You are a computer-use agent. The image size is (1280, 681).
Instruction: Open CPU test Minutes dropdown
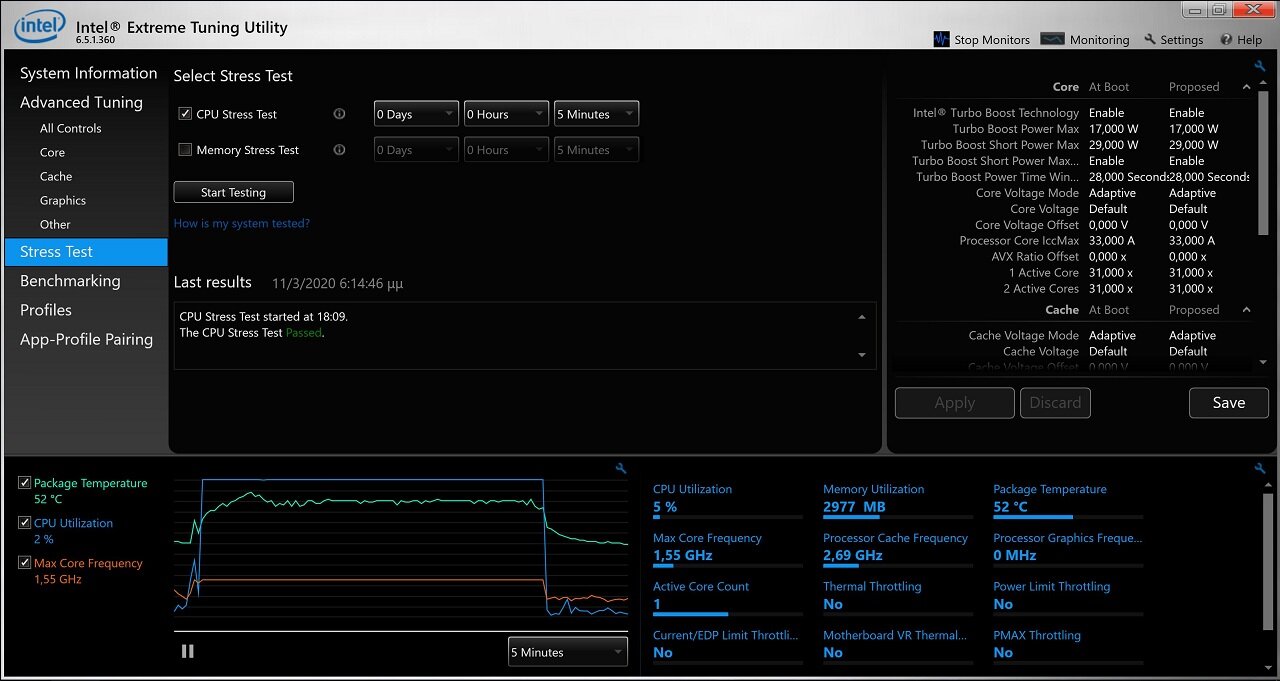click(596, 114)
